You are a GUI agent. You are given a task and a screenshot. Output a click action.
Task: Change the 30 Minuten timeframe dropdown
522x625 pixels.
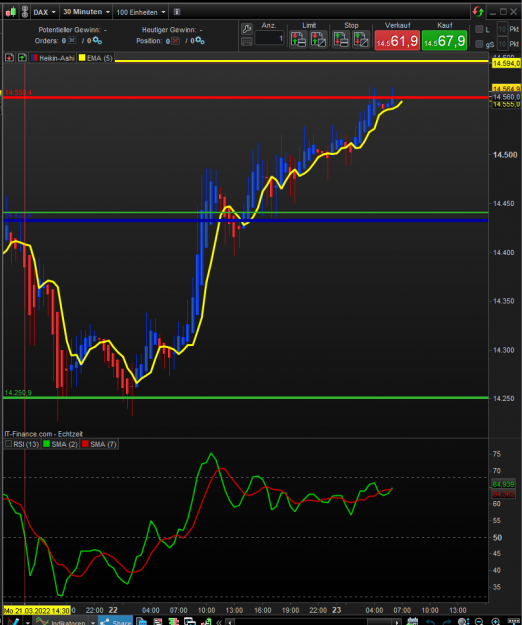click(86, 12)
